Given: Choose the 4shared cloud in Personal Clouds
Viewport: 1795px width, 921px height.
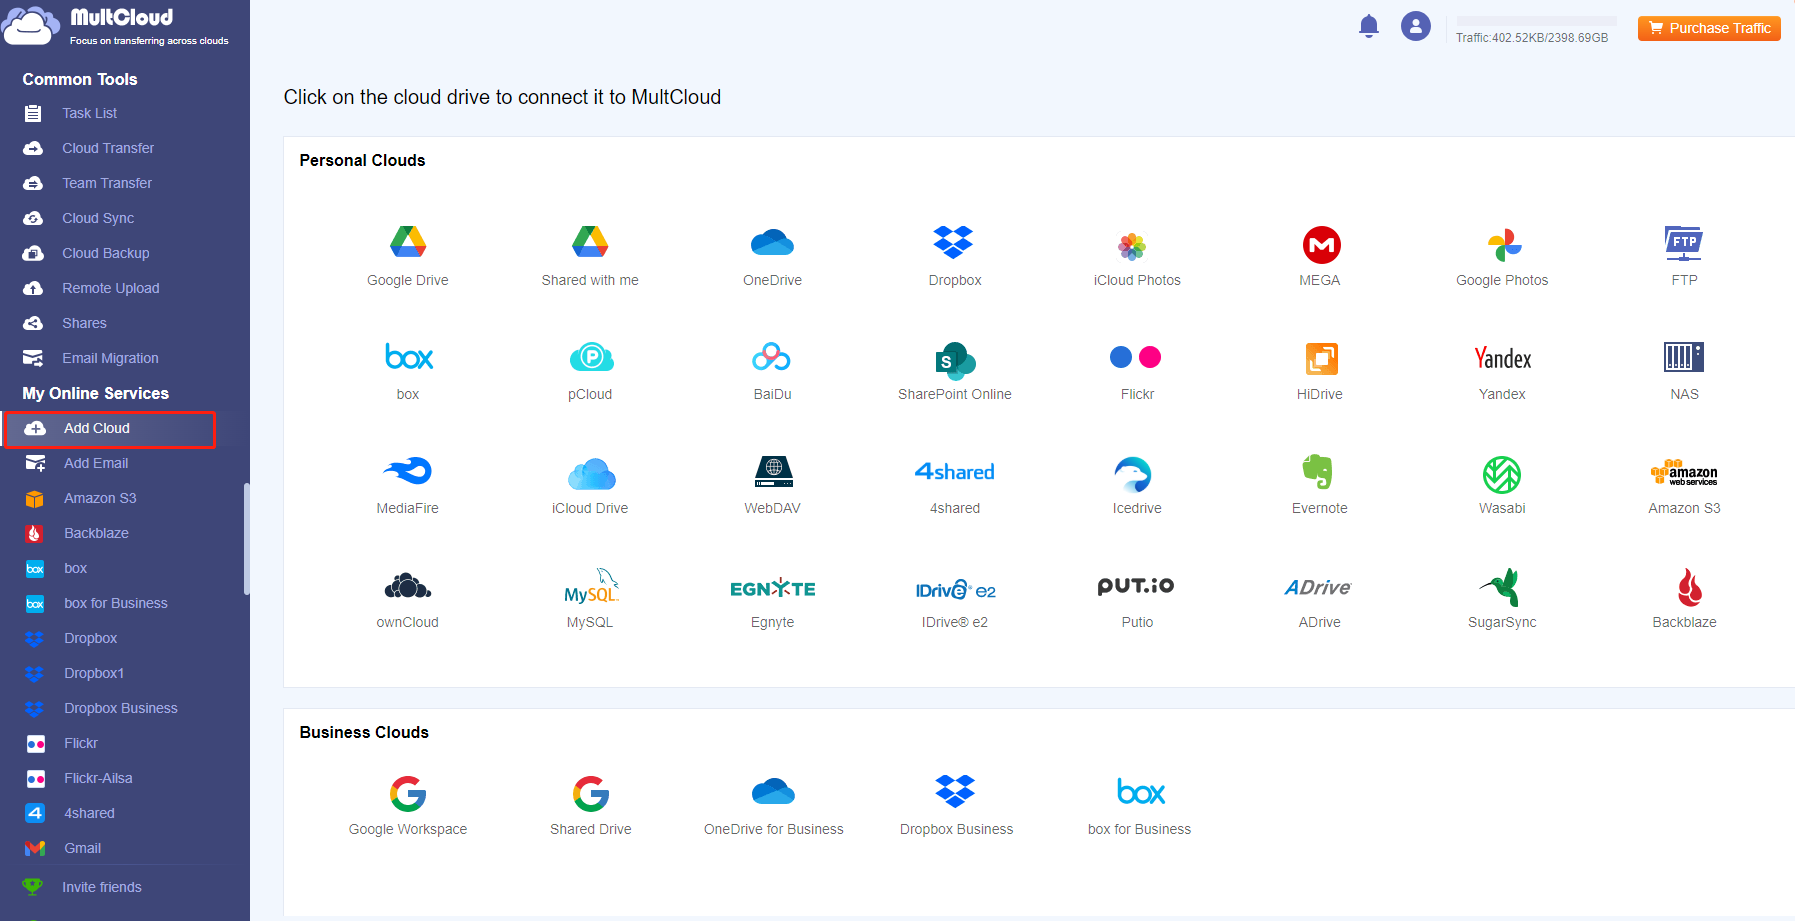Looking at the screenshot, I should (955, 471).
